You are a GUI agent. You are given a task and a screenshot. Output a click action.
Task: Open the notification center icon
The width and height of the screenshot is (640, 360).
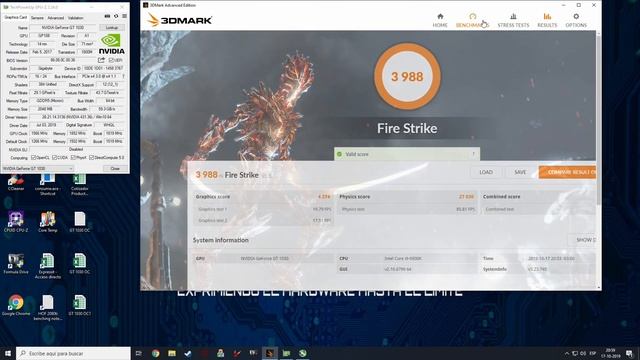pyautogui.click(x=629, y=353)
